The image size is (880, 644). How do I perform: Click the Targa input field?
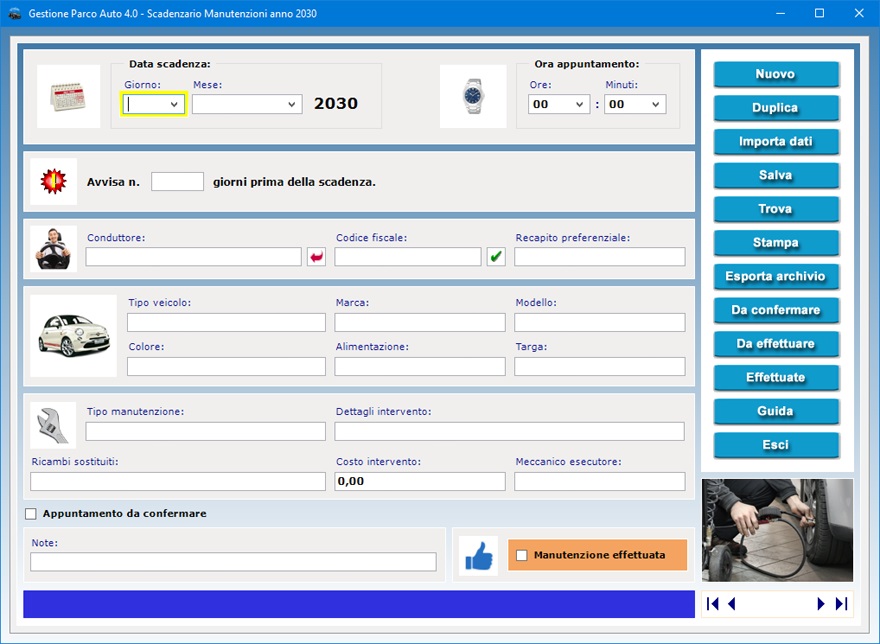pyautogui.click(x=600, y=367)
